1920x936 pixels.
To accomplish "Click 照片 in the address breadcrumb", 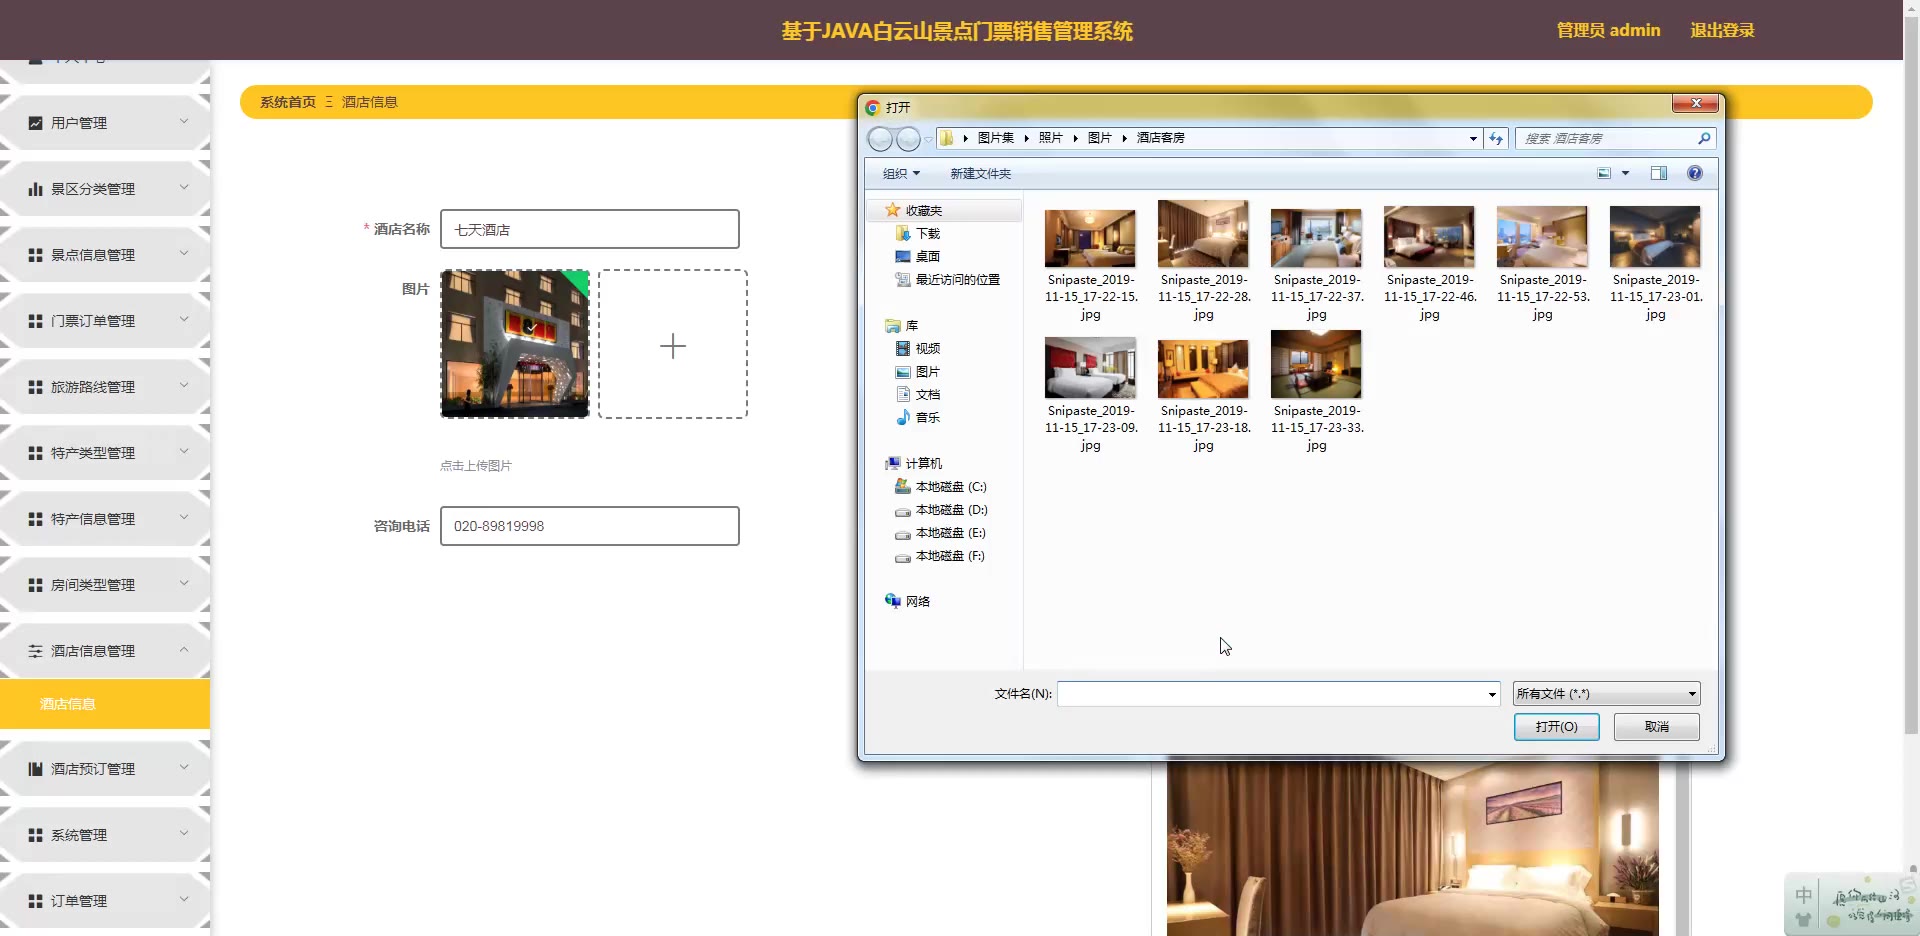I will [1050, 138].
